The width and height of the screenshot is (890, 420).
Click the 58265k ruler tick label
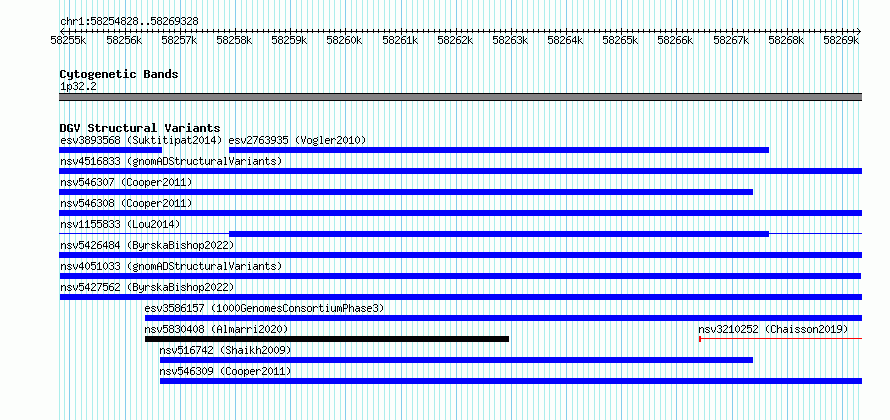pyautogui.click(x=620, y=40)
